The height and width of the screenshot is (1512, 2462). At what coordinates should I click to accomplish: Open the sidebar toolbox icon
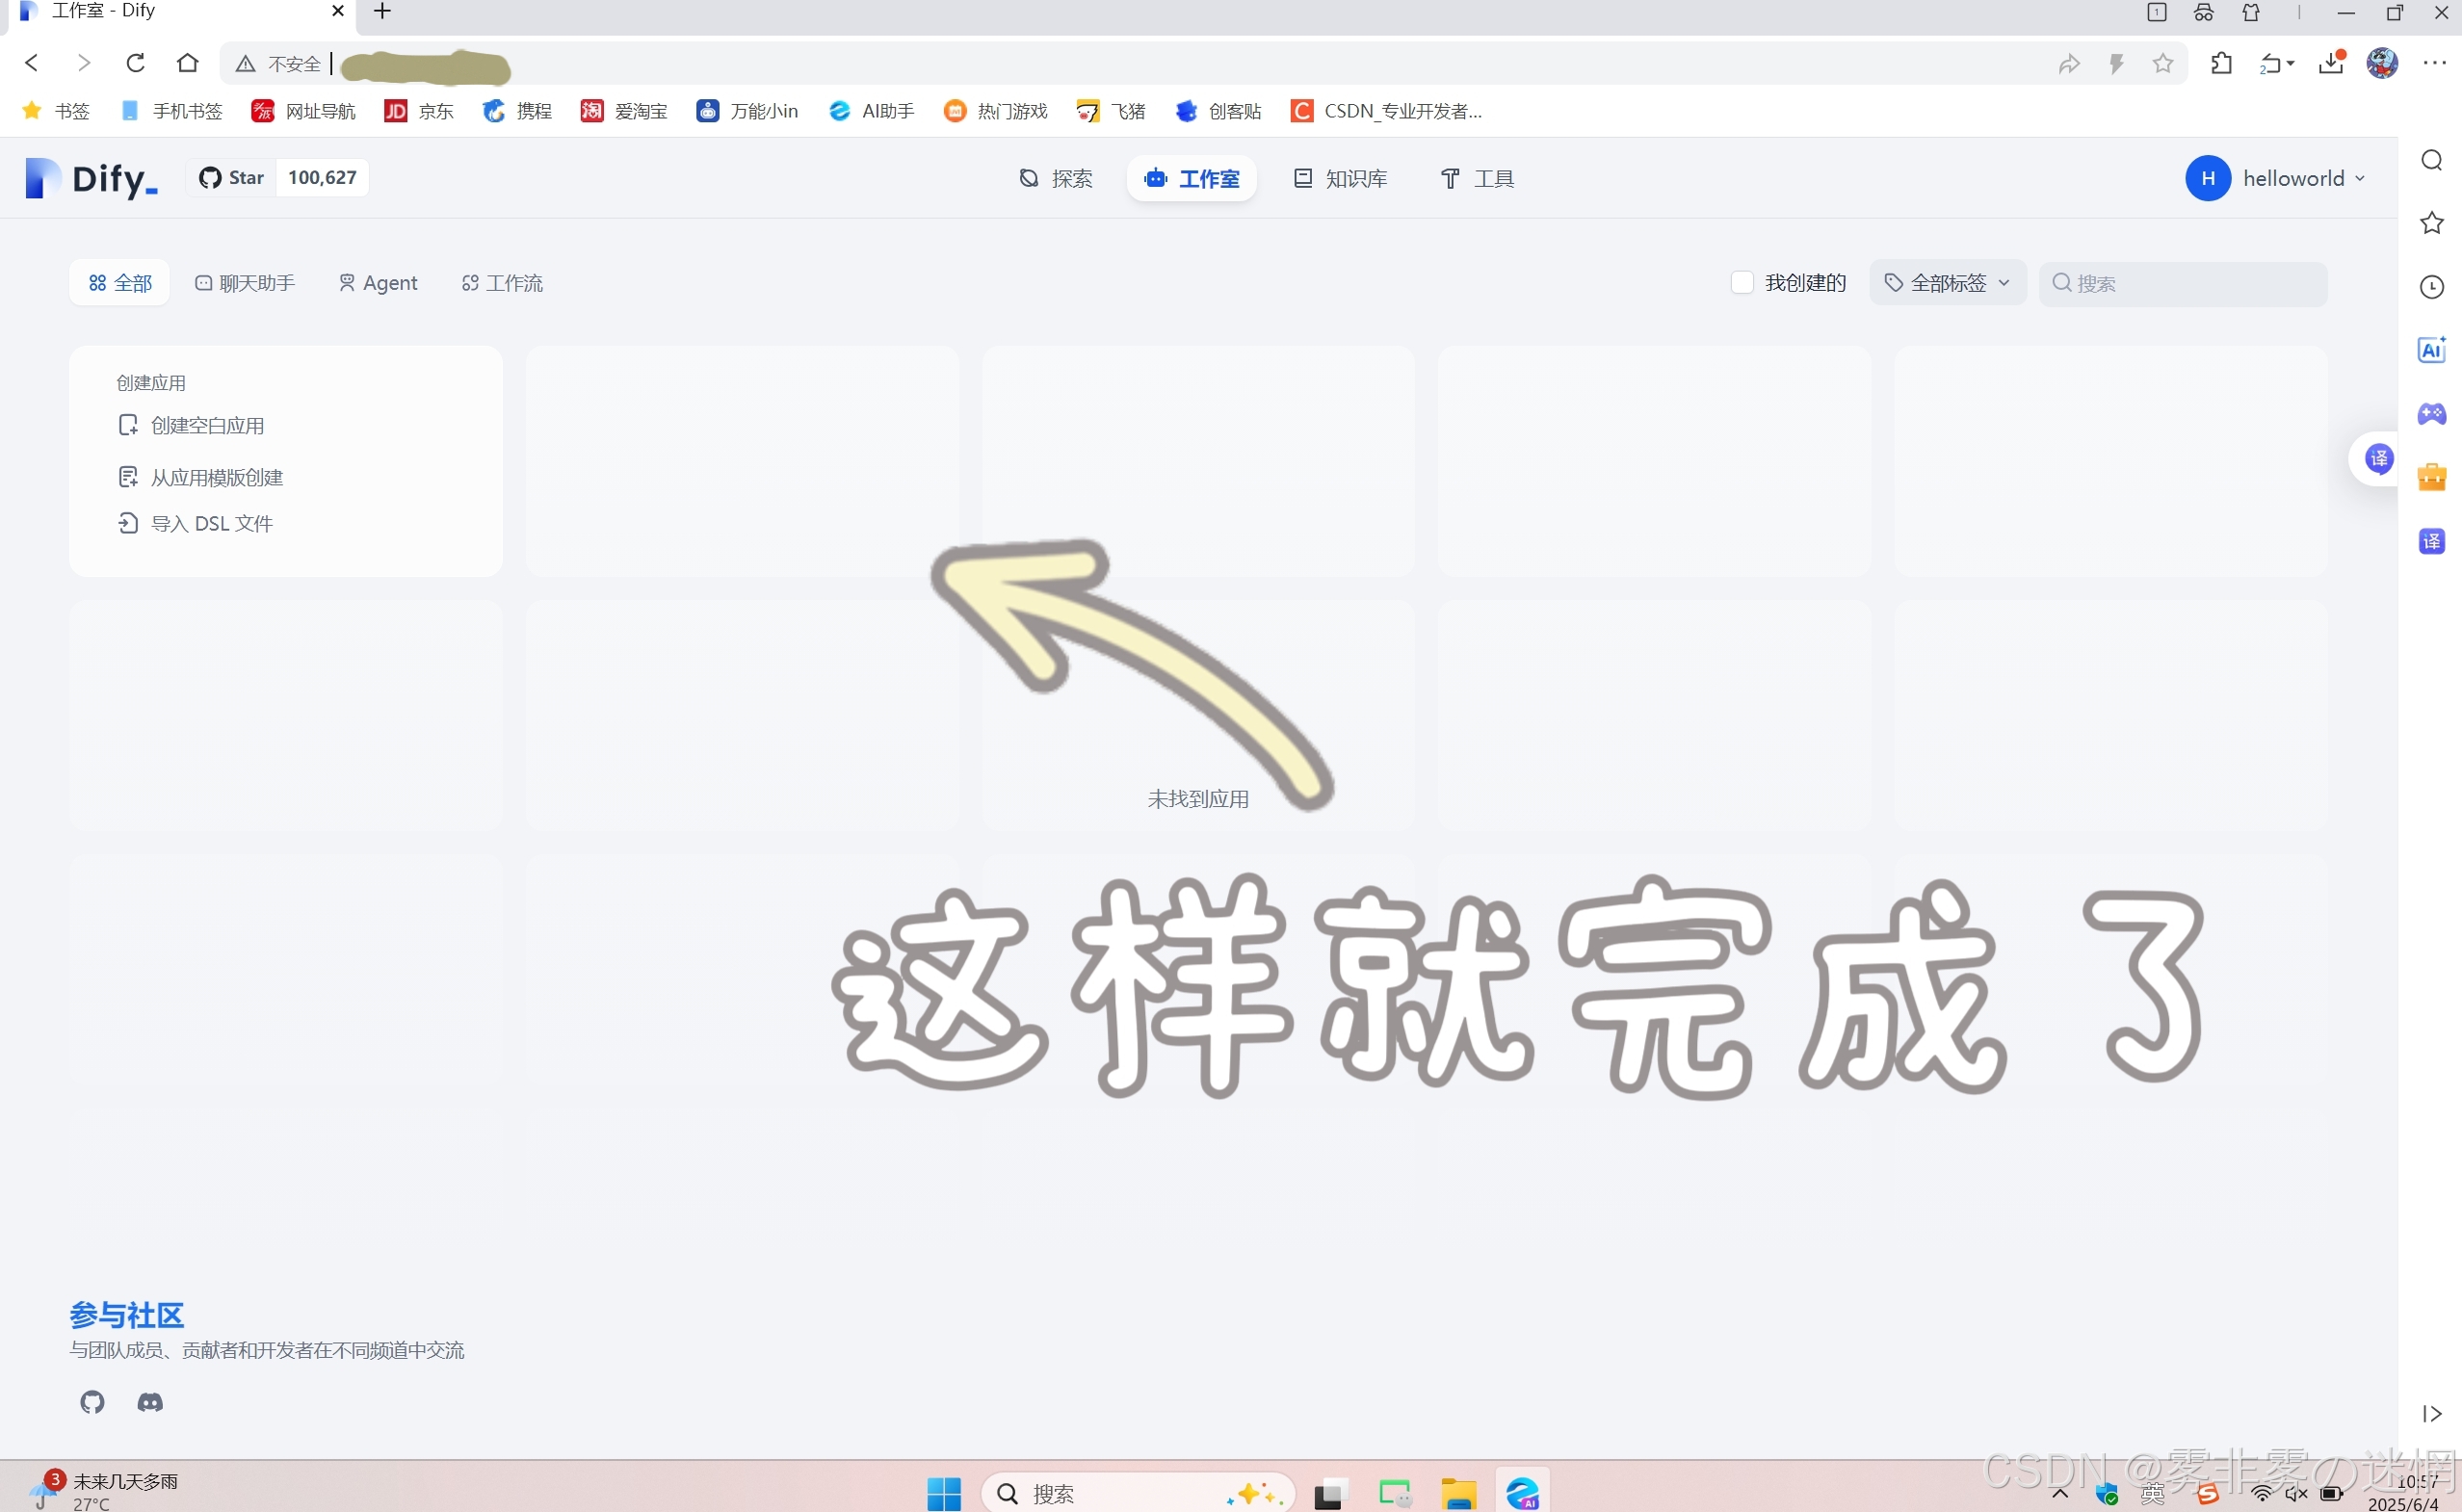pyautogui.click(x=2431, y=477)
